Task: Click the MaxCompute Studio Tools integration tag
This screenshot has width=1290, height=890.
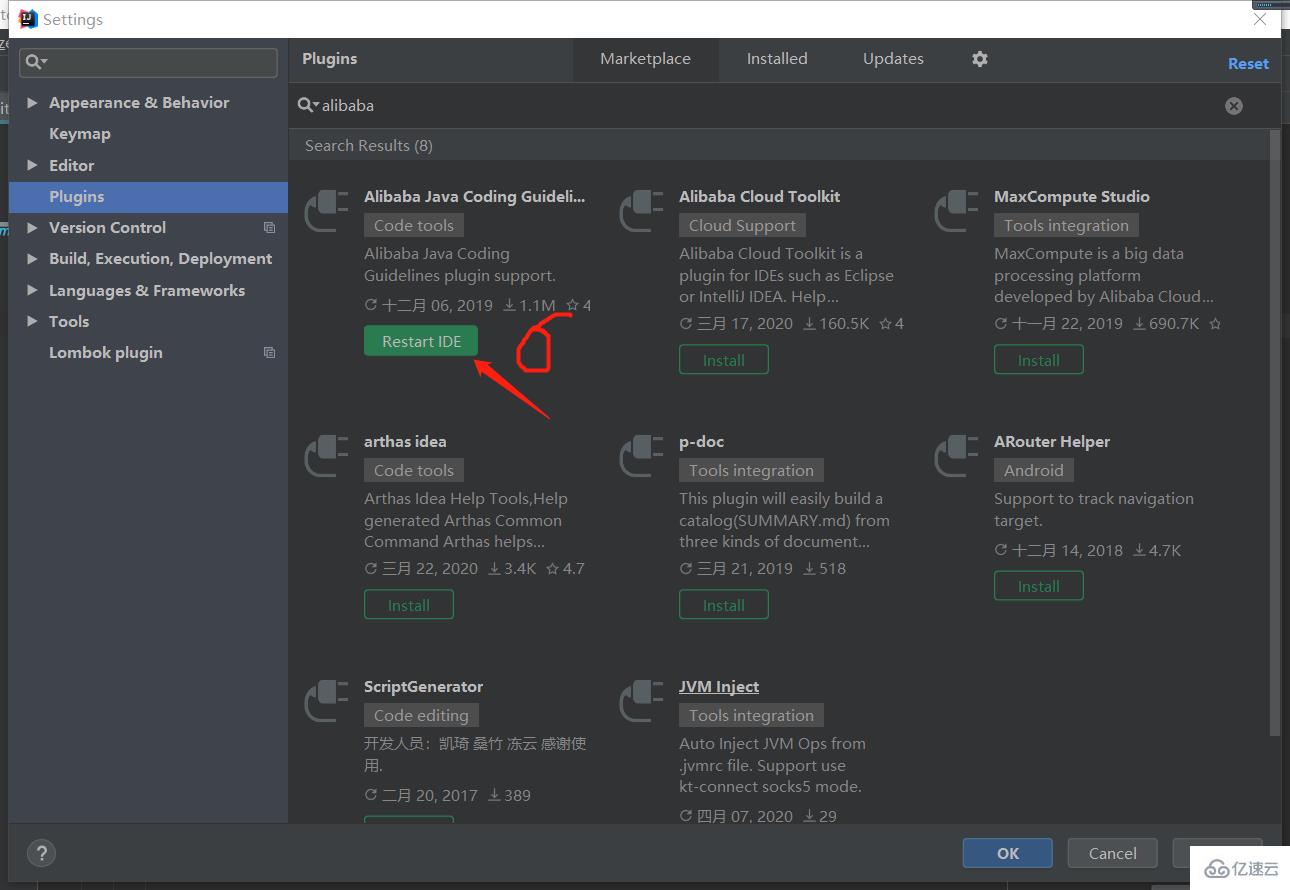Action: tap(1066, 226)
